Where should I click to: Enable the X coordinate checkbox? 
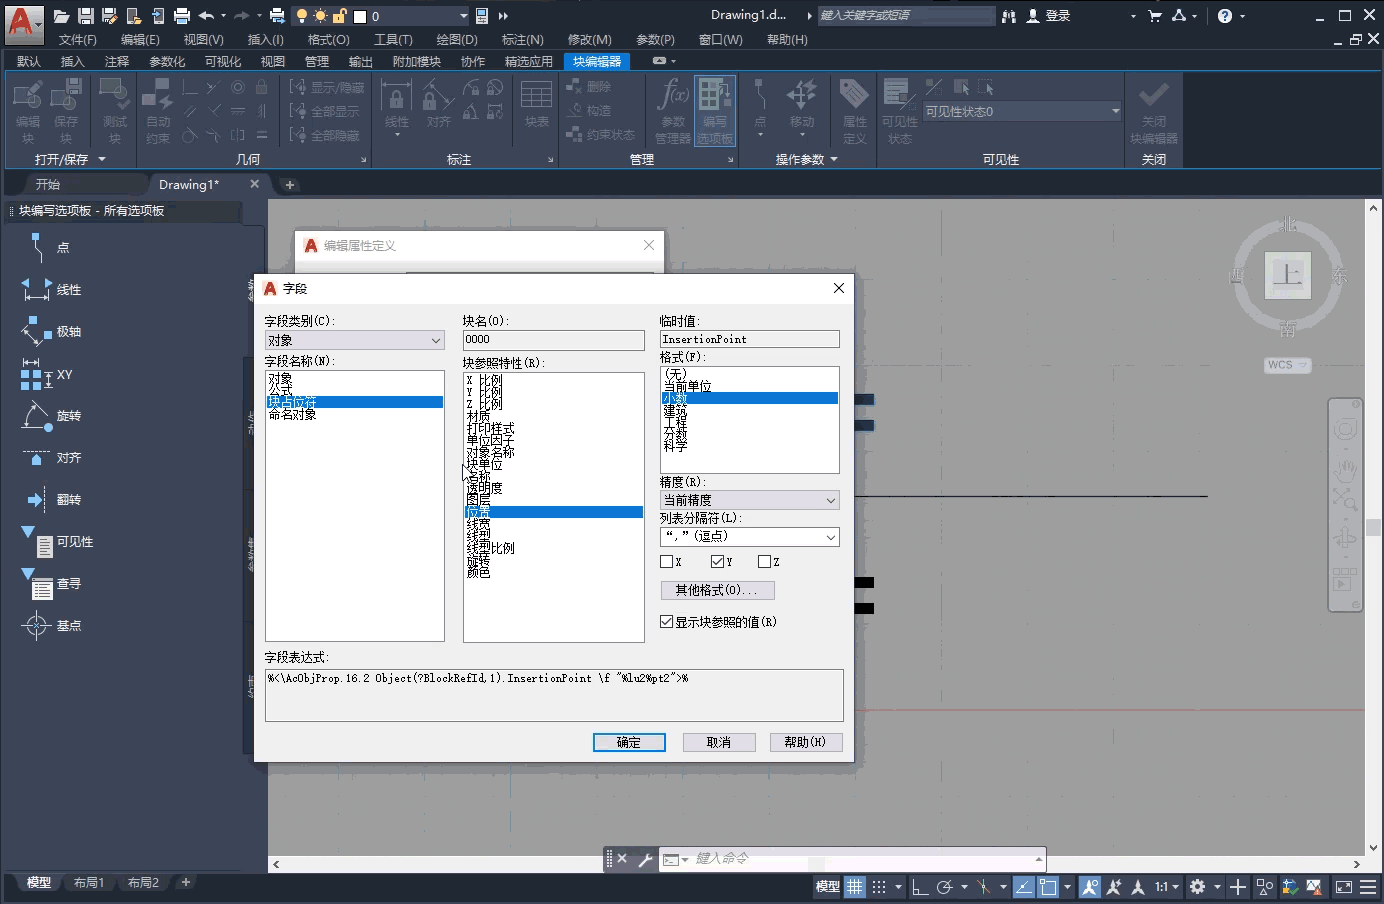click(x=667, y=561)
